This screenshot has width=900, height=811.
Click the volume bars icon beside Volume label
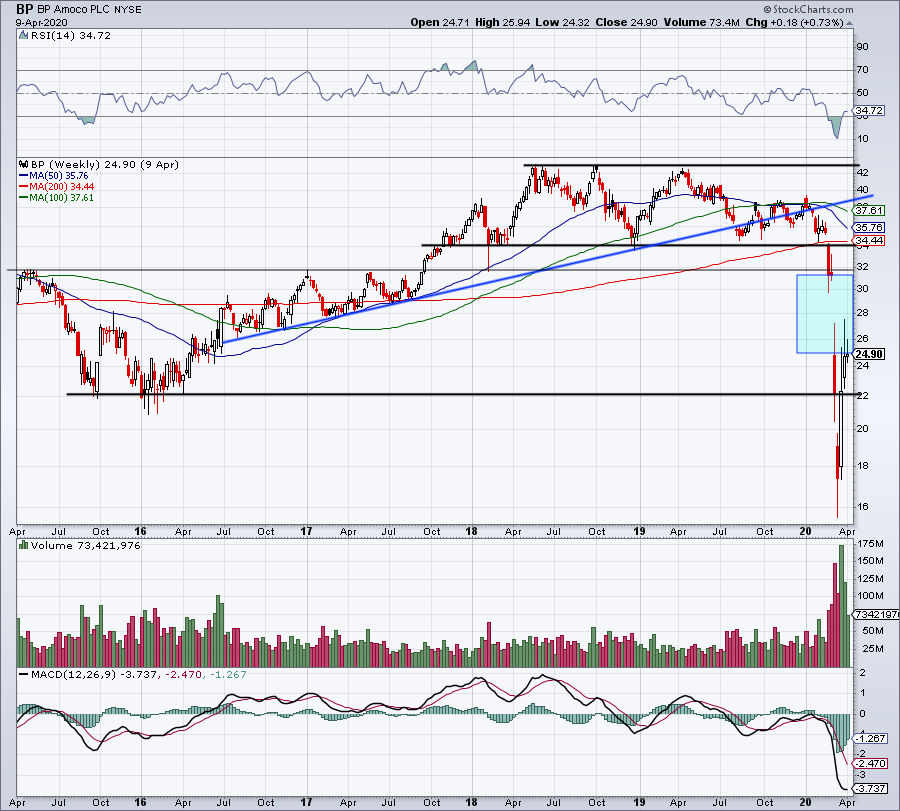(x=23, y=545)
